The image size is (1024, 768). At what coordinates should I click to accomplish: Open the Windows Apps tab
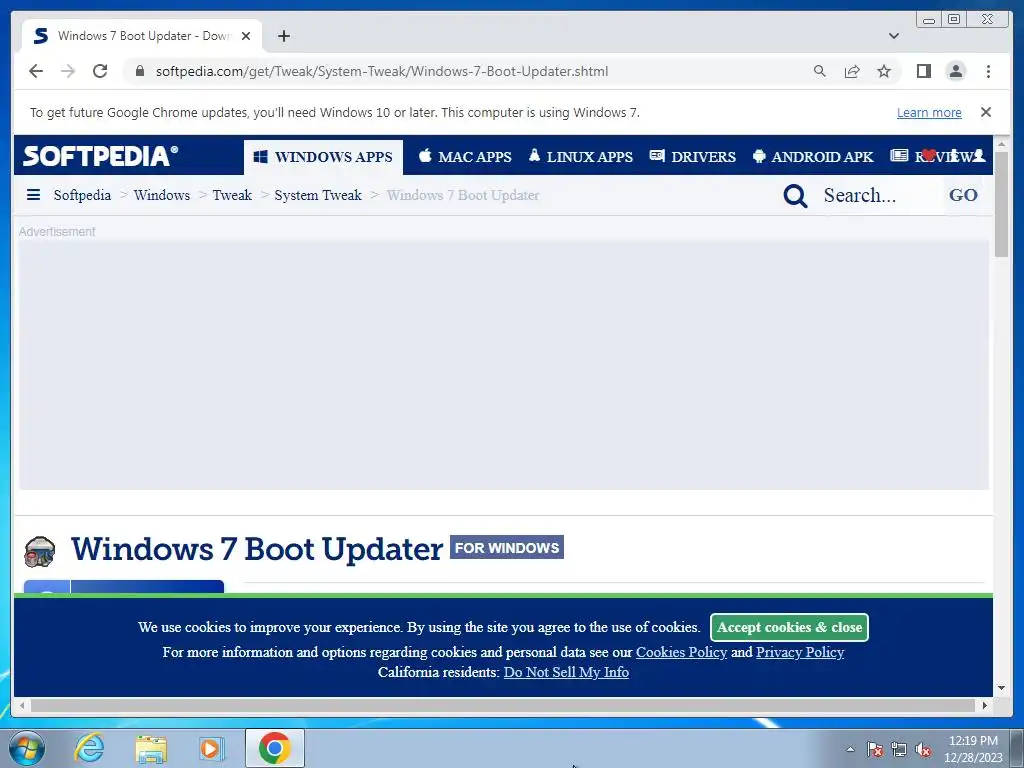[x=323, y=157]
